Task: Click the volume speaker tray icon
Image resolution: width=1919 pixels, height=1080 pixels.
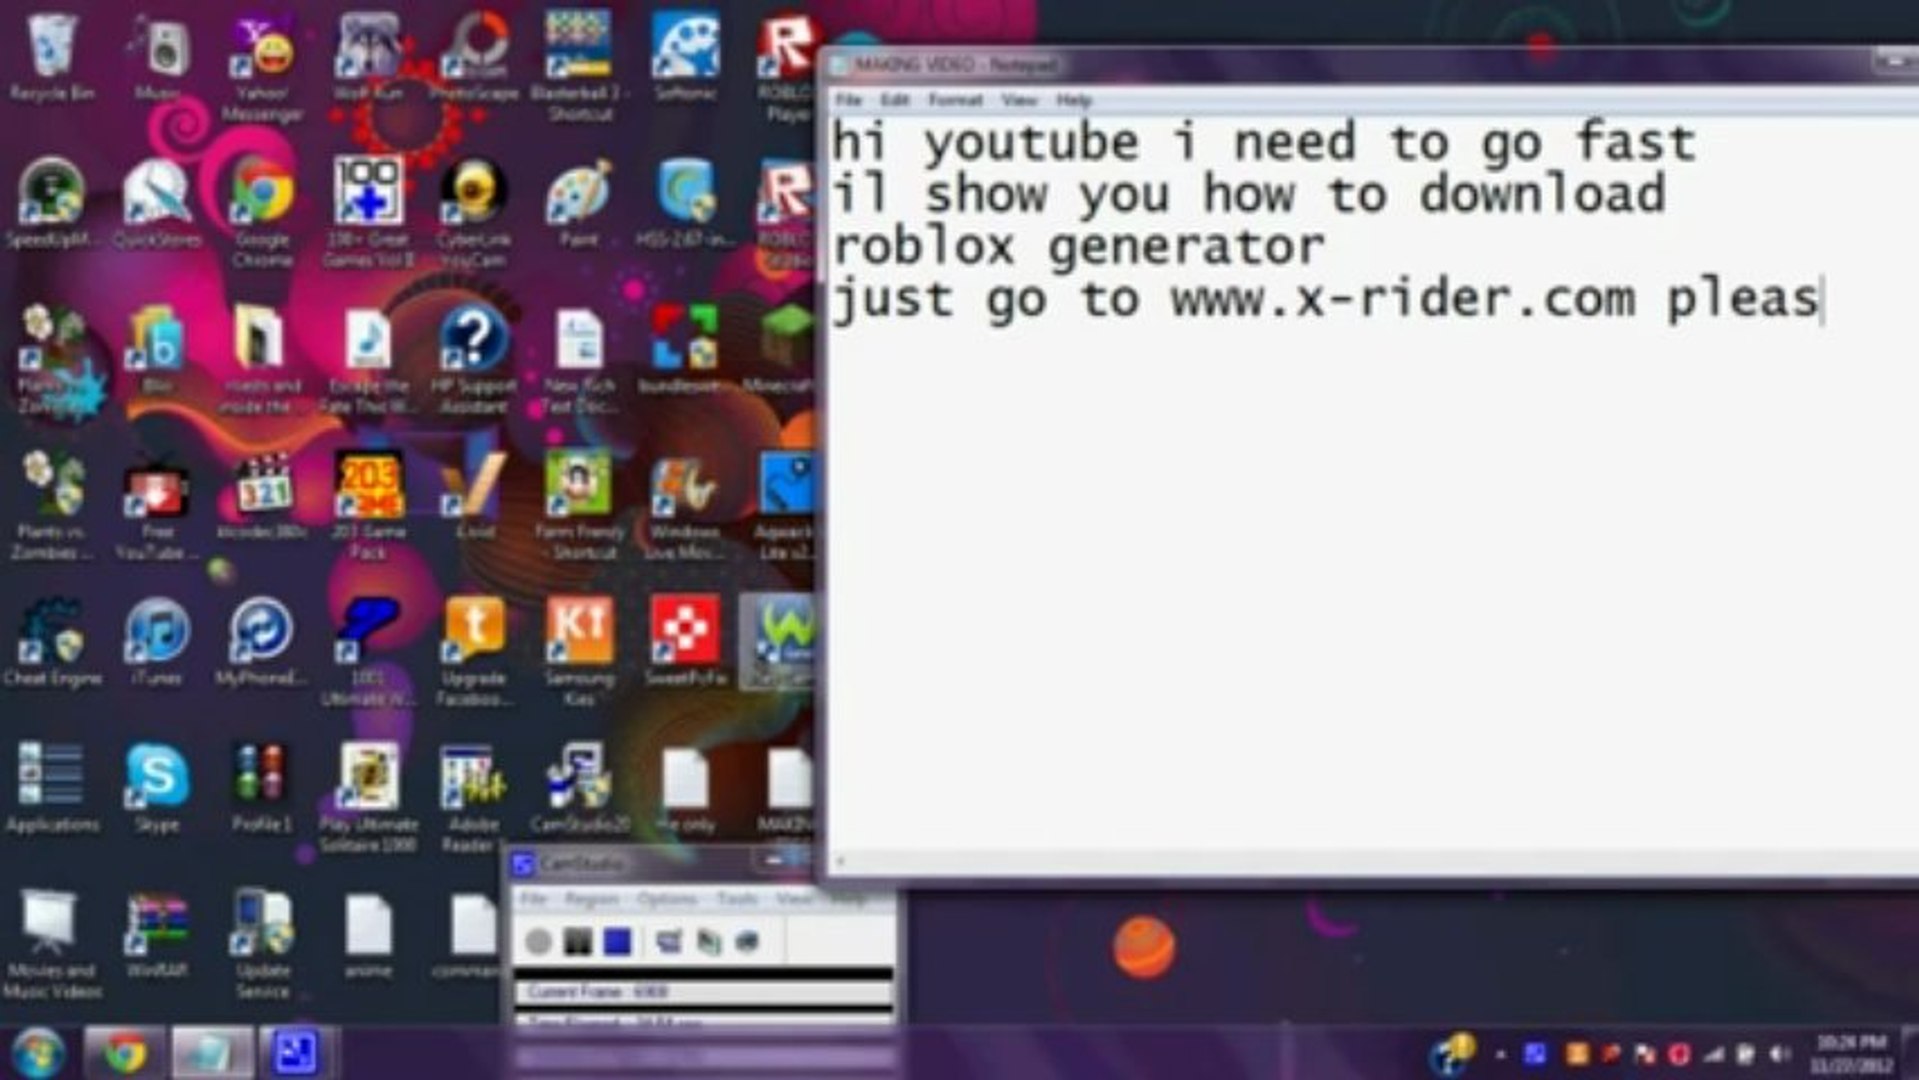Action: pos(1779,1054)
